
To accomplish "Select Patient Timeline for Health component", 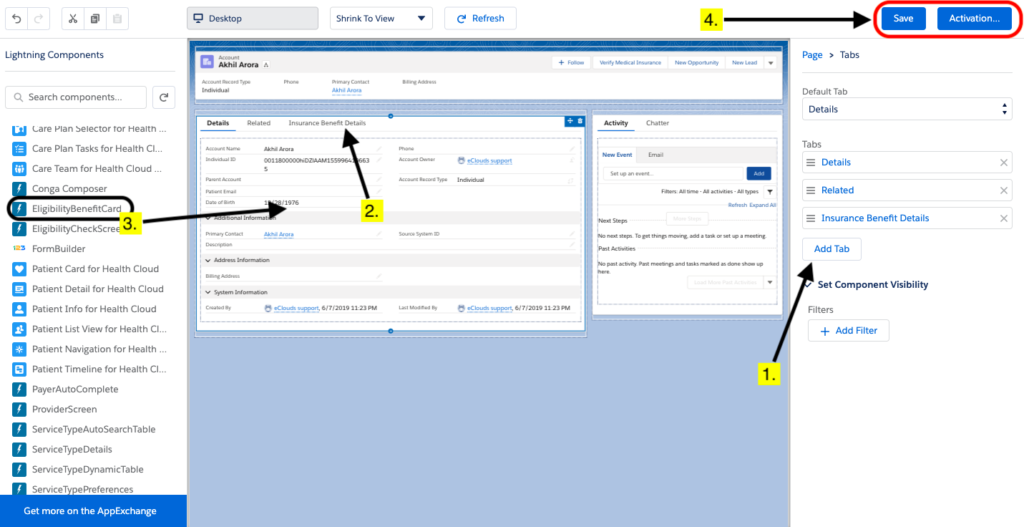I will point(89,369).
